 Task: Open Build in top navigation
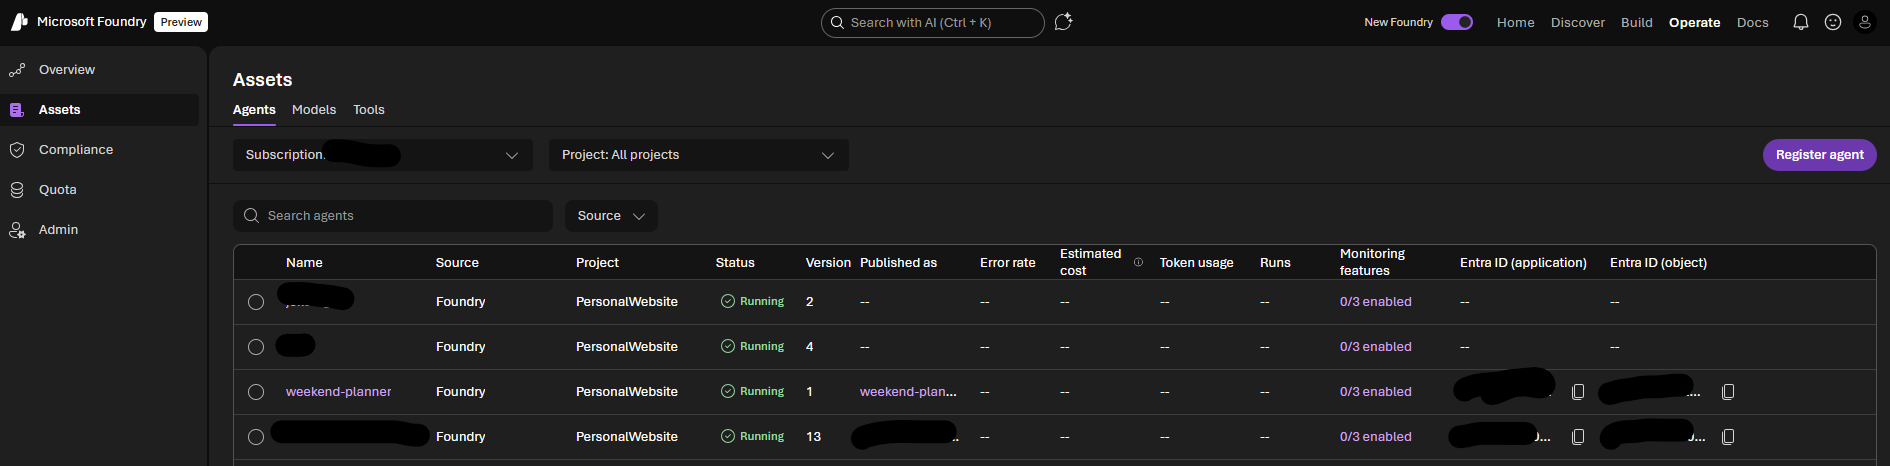click(x=1637, y=22)
